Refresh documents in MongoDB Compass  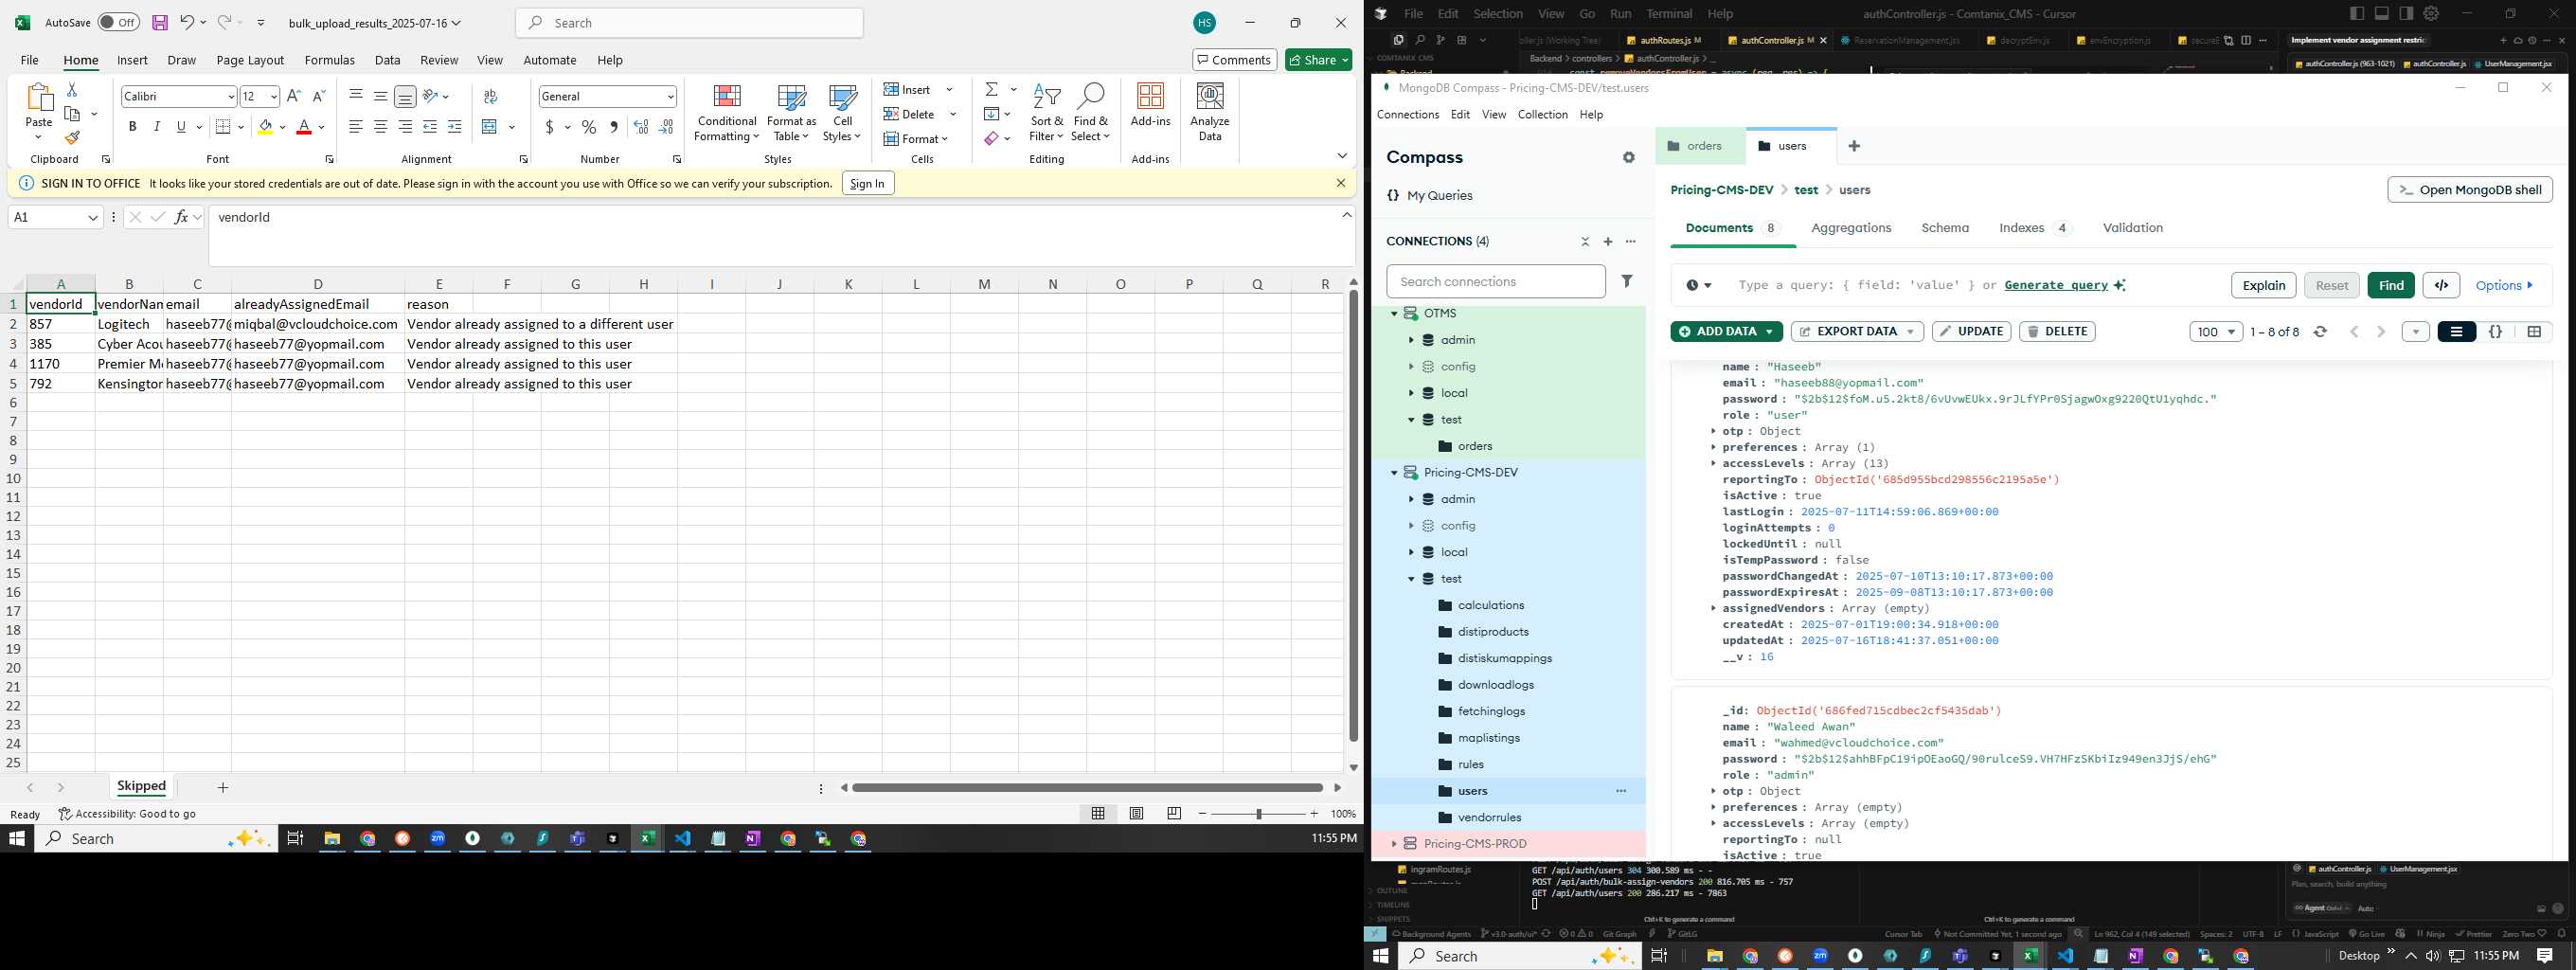tap(2321, 332)
